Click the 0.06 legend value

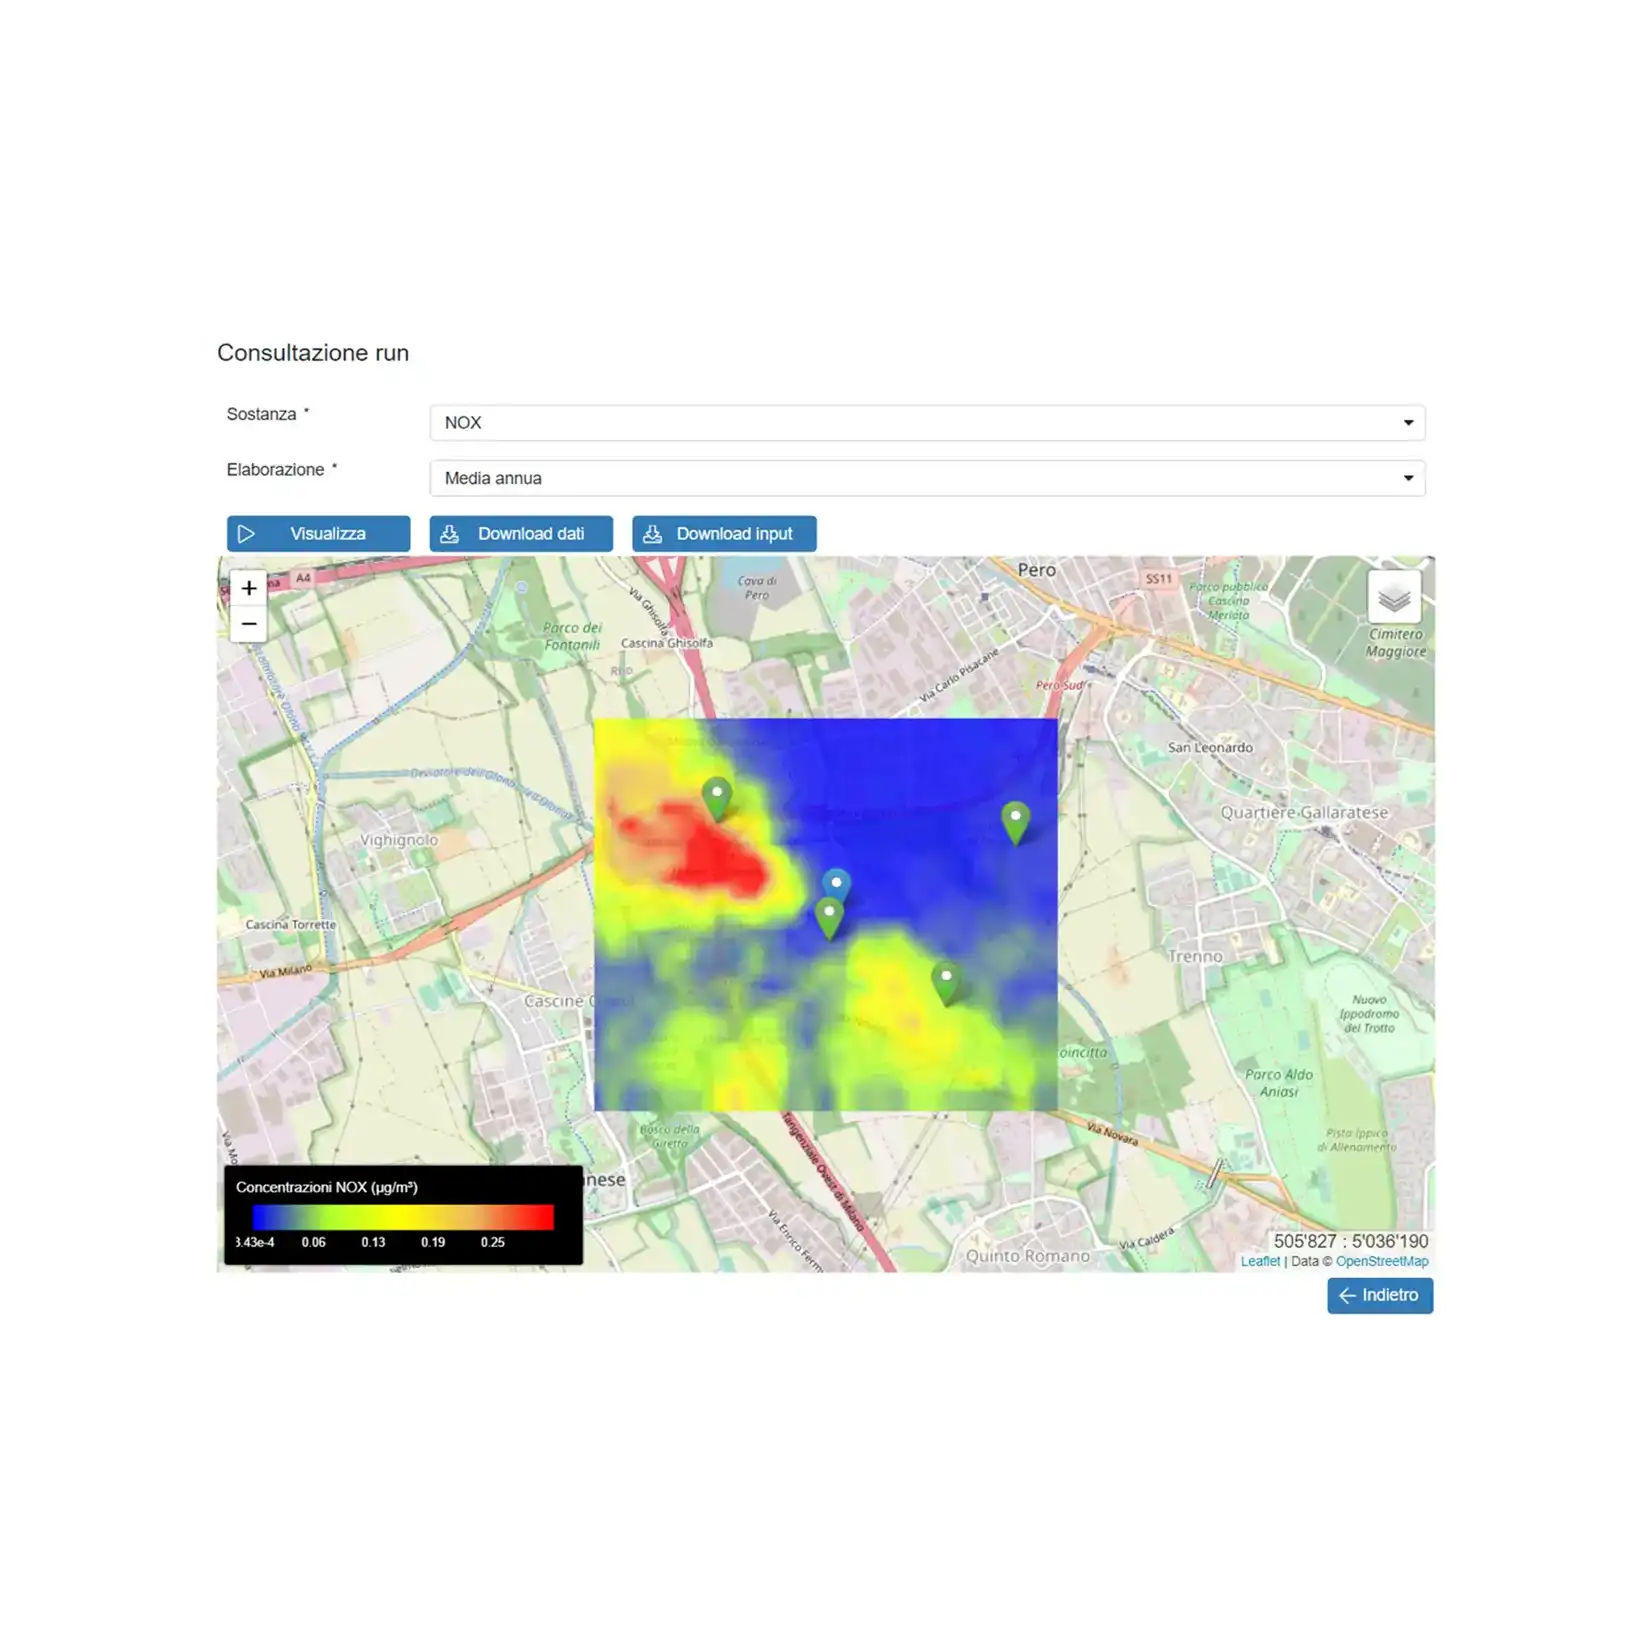[314, 1242]
